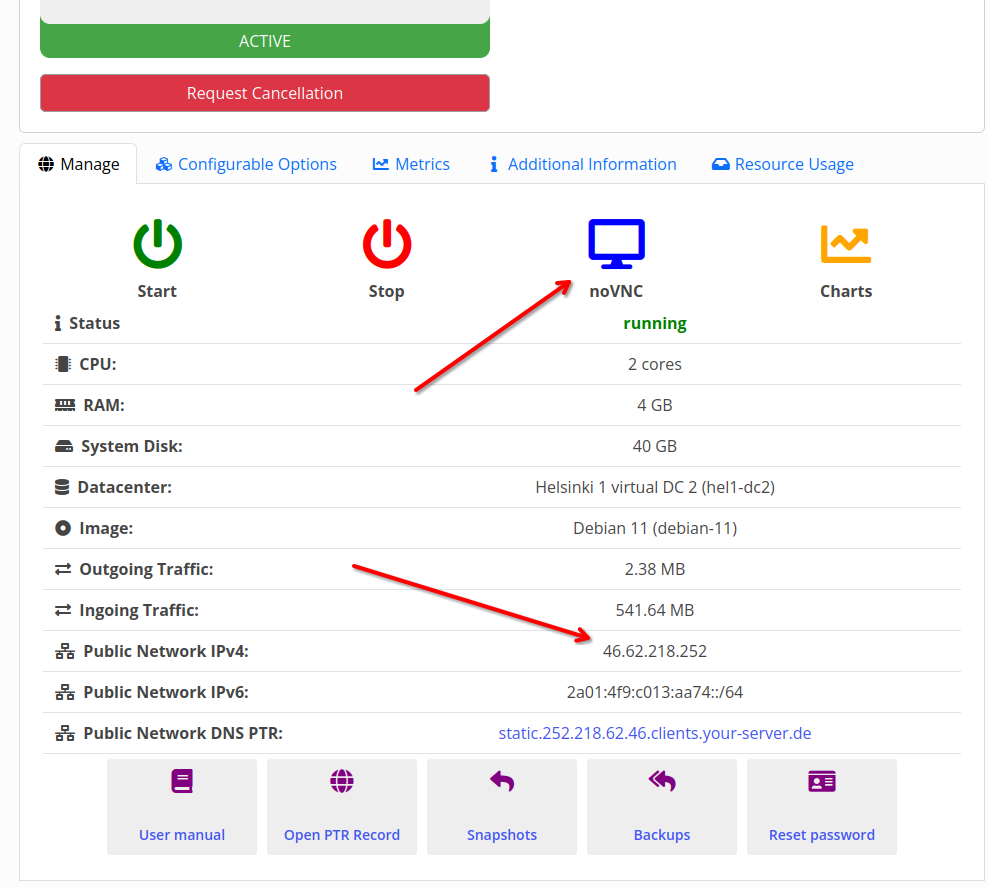Click the Snapshots arrow icon
This screenshot has width=988, height=889.
(x=501, y=782)
